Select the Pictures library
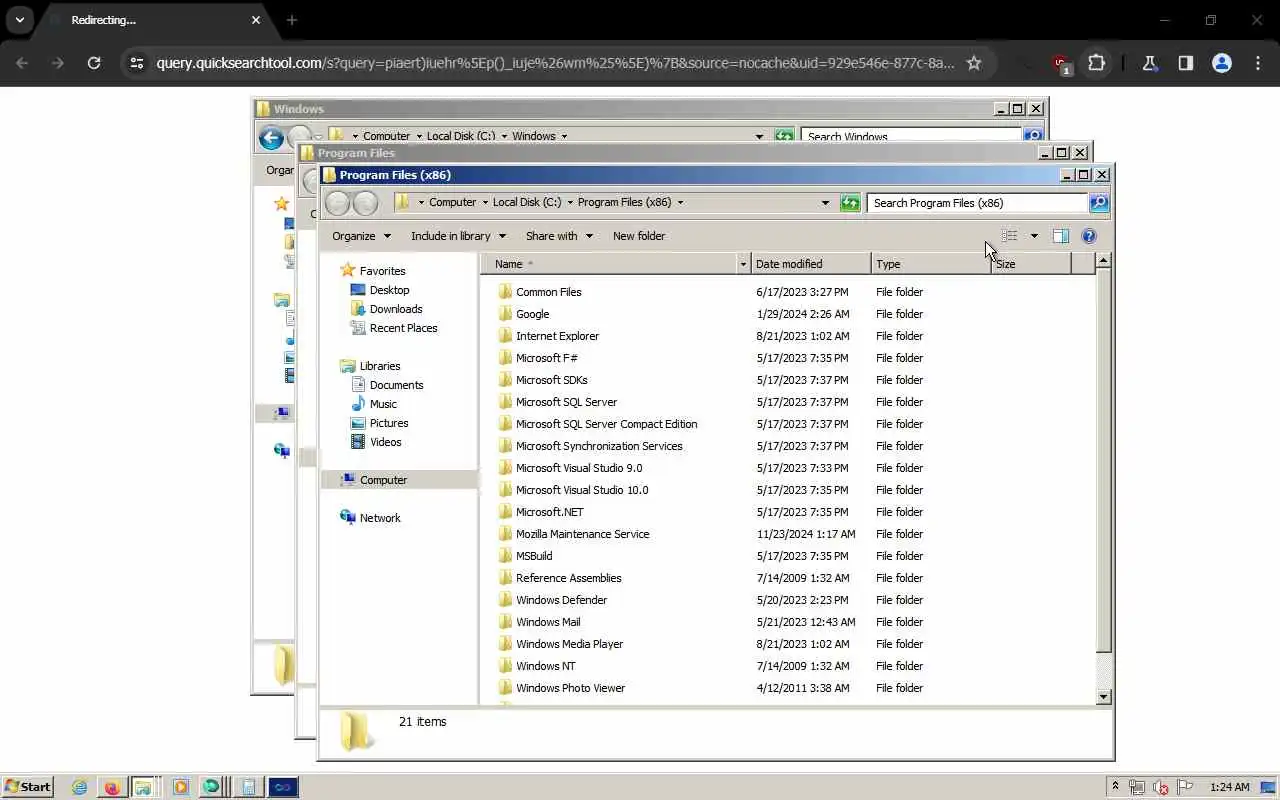 coord(379,423)
